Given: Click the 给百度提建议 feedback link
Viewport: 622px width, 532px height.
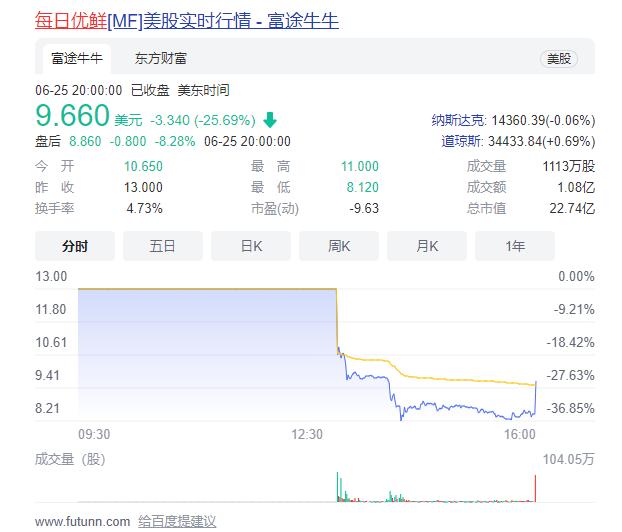Looking at the screenshot, I should point(177,521).
